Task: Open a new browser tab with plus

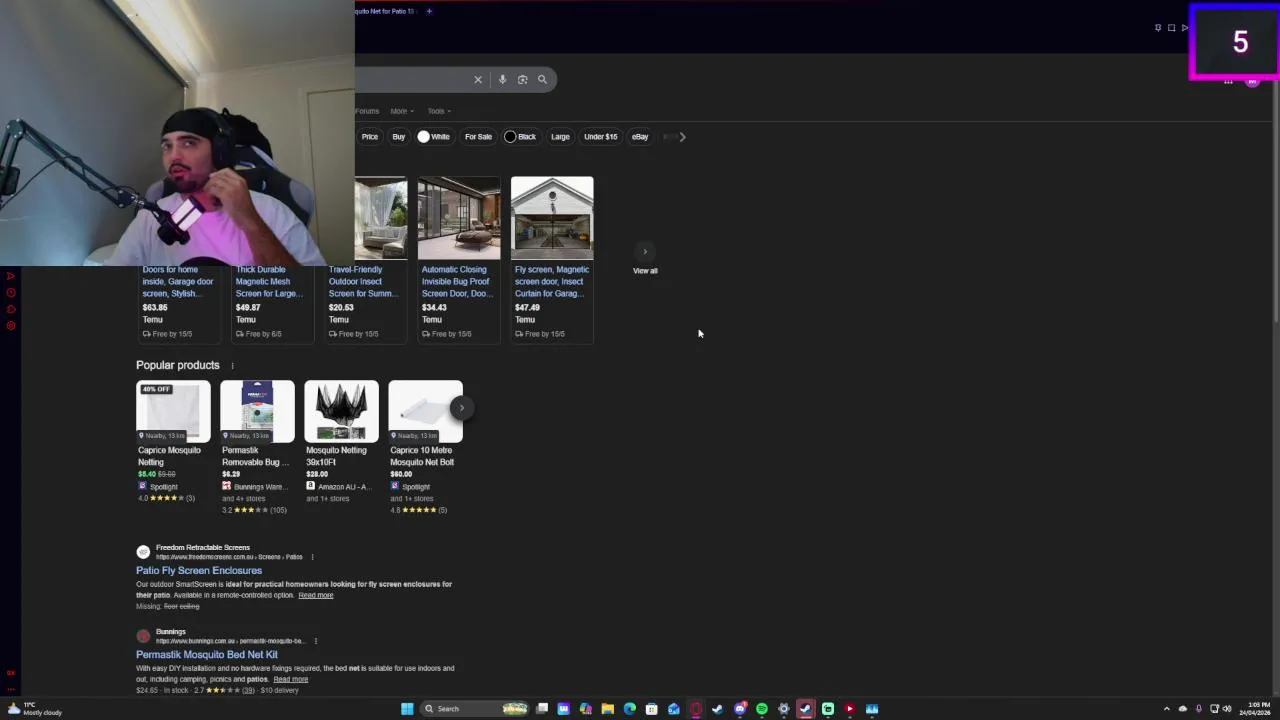Action: 429,11
